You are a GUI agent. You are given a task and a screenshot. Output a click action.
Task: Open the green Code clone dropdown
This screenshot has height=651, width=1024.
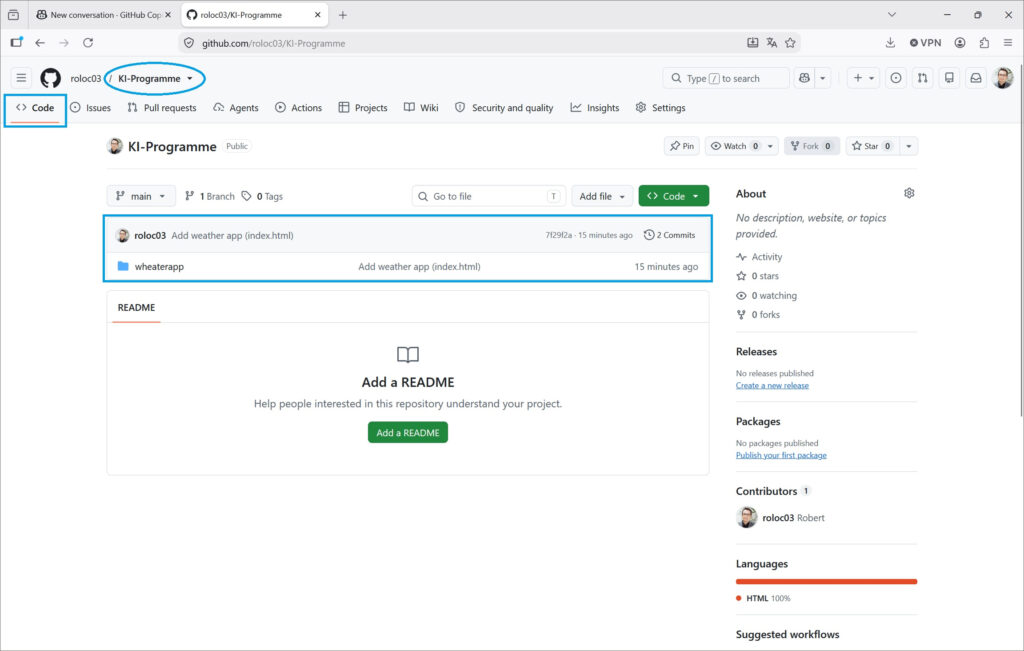click(673, 196)
